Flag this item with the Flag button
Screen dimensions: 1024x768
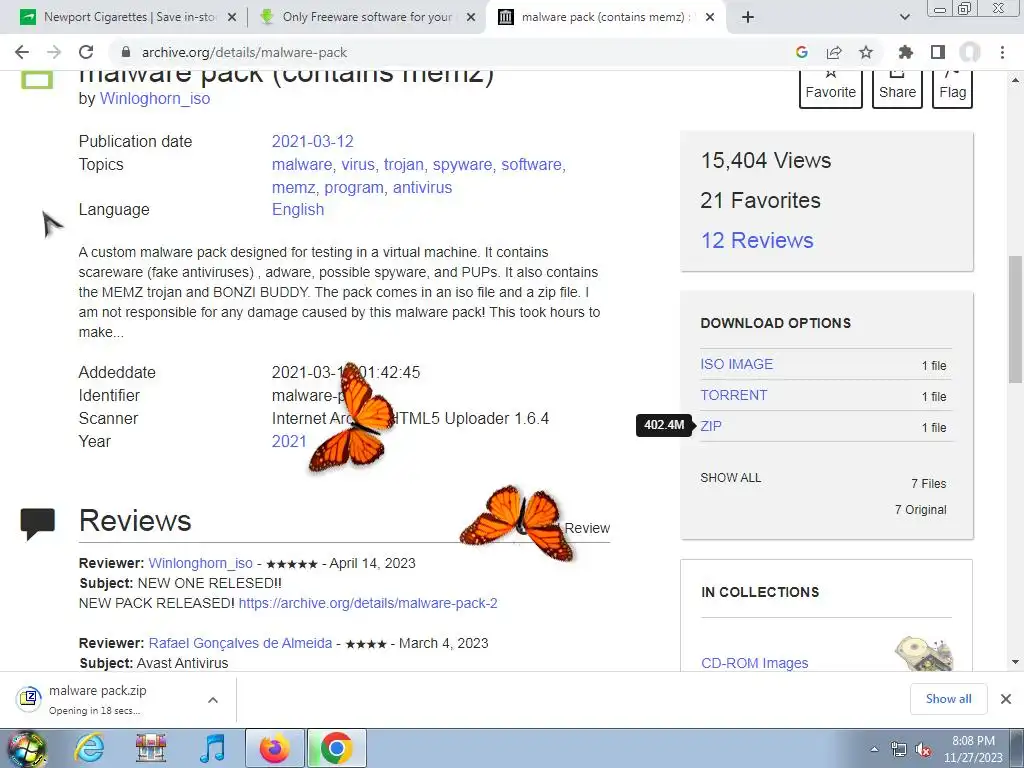[952, 89]
